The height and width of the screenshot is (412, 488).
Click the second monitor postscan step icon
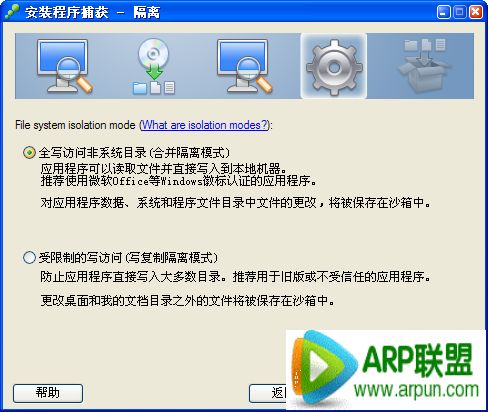click(244, 66)
